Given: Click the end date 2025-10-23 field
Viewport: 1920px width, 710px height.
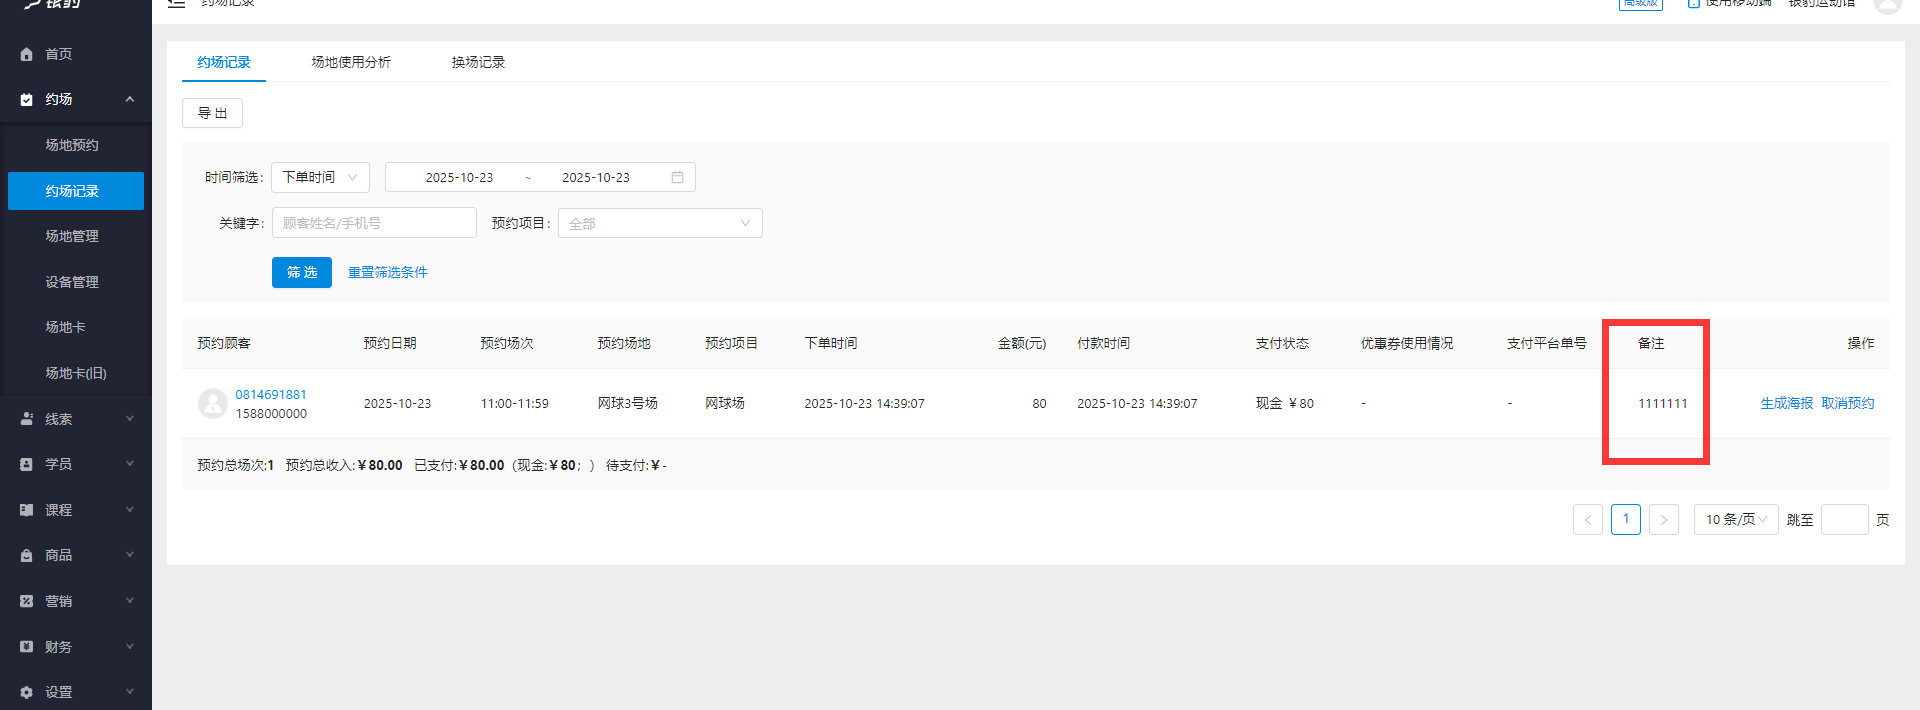Looking at the screenshot, I should [596, 177].
